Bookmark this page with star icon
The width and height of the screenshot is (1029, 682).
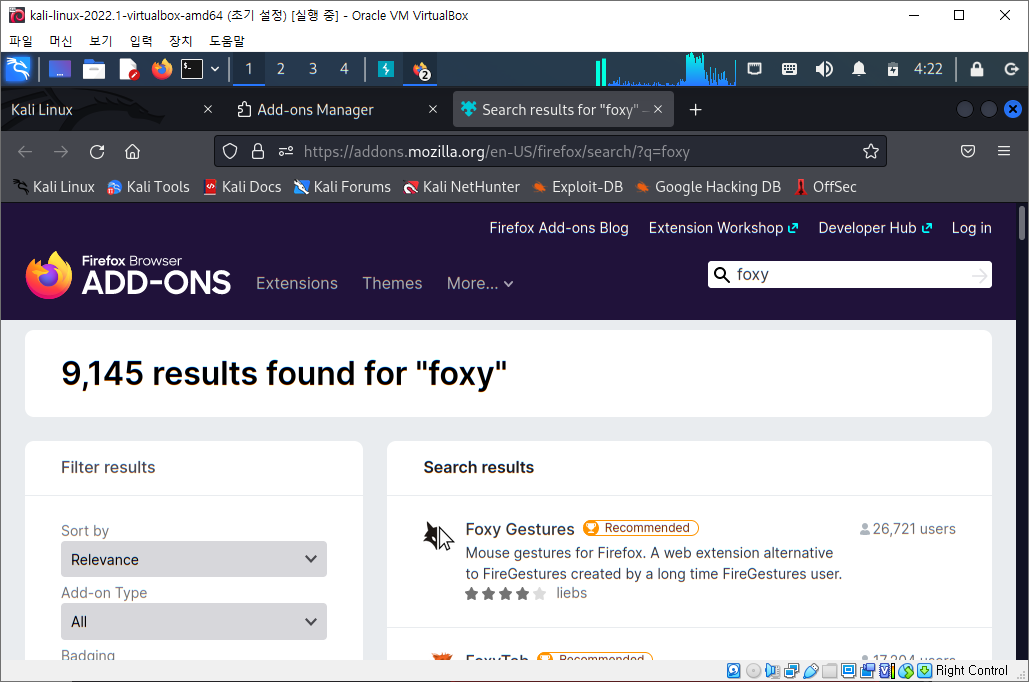[x=870, y=152]
